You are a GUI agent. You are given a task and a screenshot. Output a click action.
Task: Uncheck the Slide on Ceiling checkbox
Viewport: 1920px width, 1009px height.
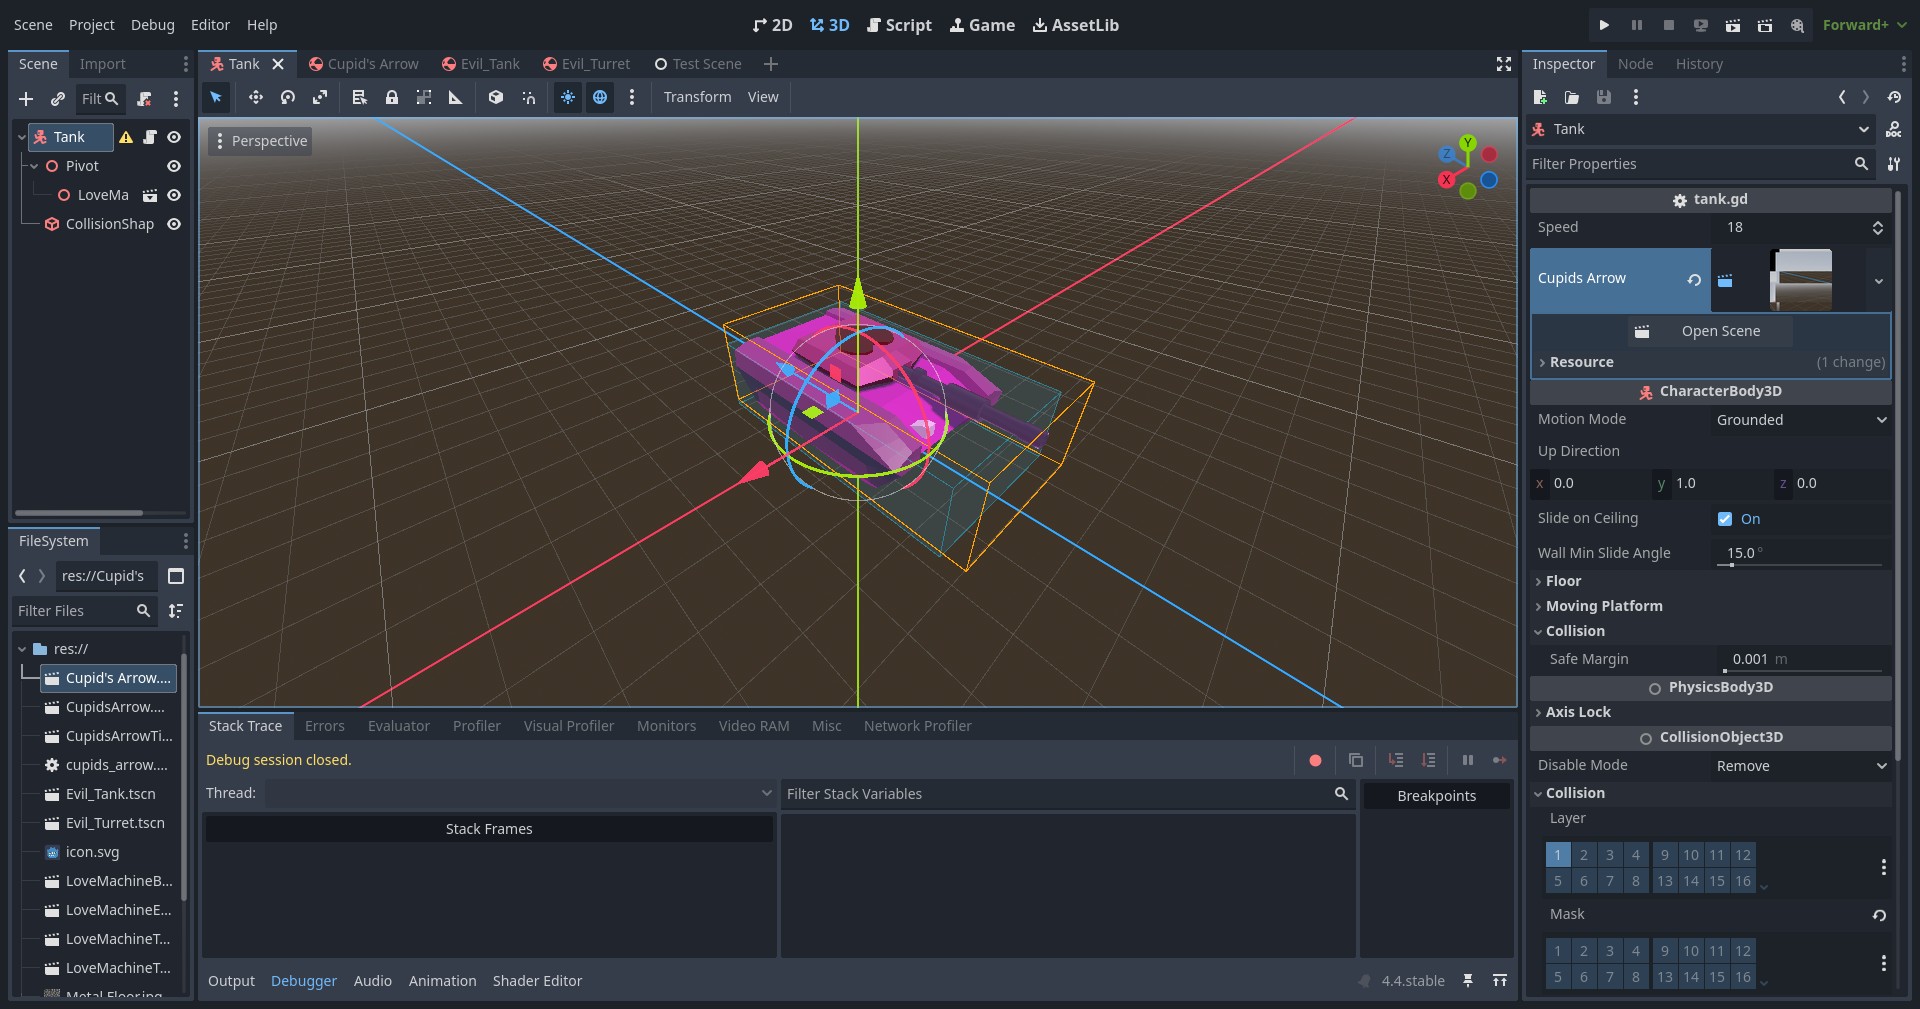pyautogui.click(x=1725, y=519)
